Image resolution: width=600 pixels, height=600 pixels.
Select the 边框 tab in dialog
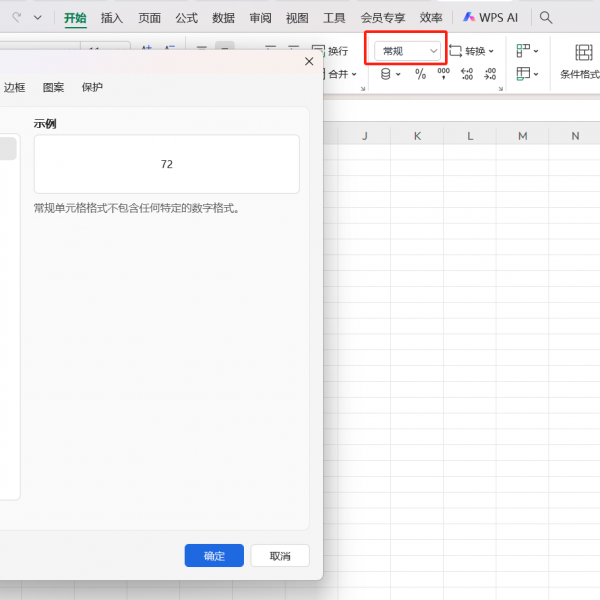[x=14, y=87]
